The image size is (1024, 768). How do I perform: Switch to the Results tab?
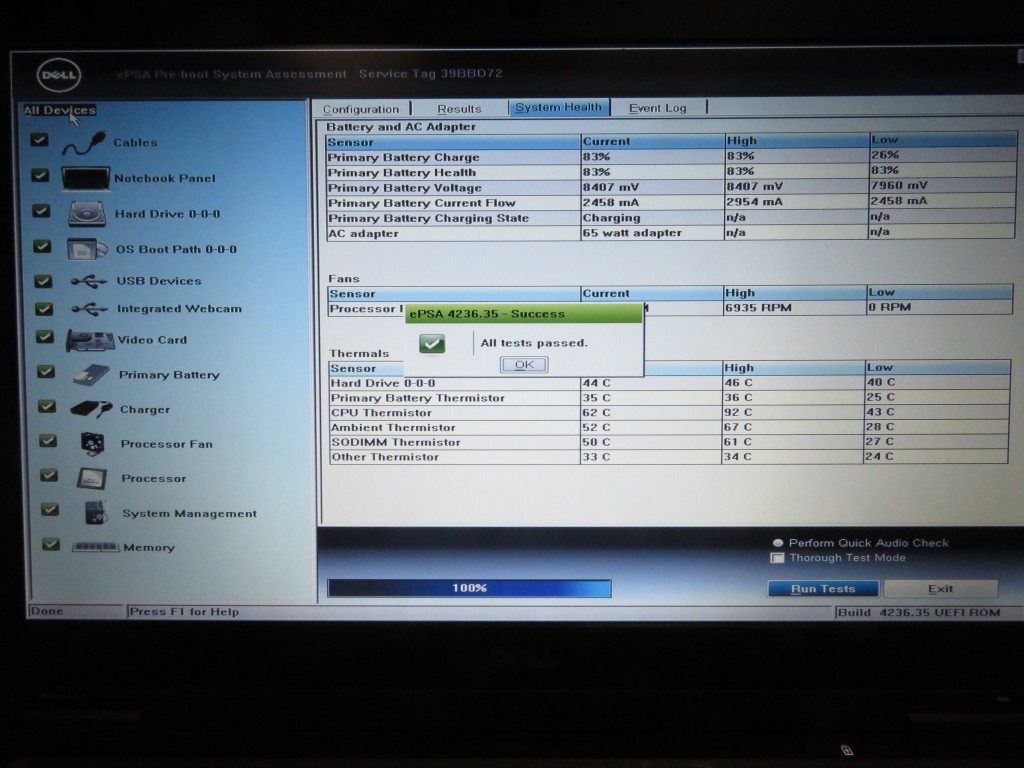(x=459, y=108)
